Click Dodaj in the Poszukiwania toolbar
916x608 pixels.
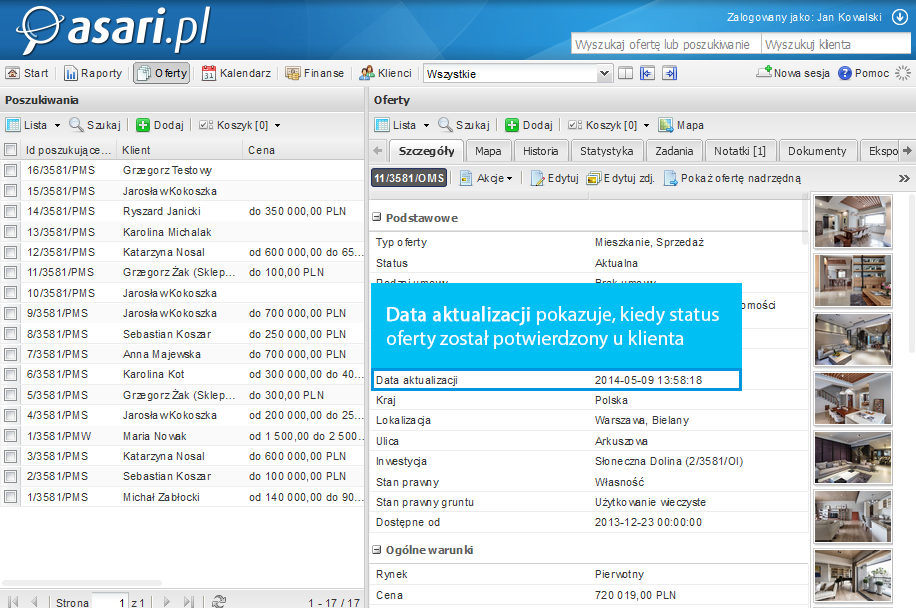(159, 125)
